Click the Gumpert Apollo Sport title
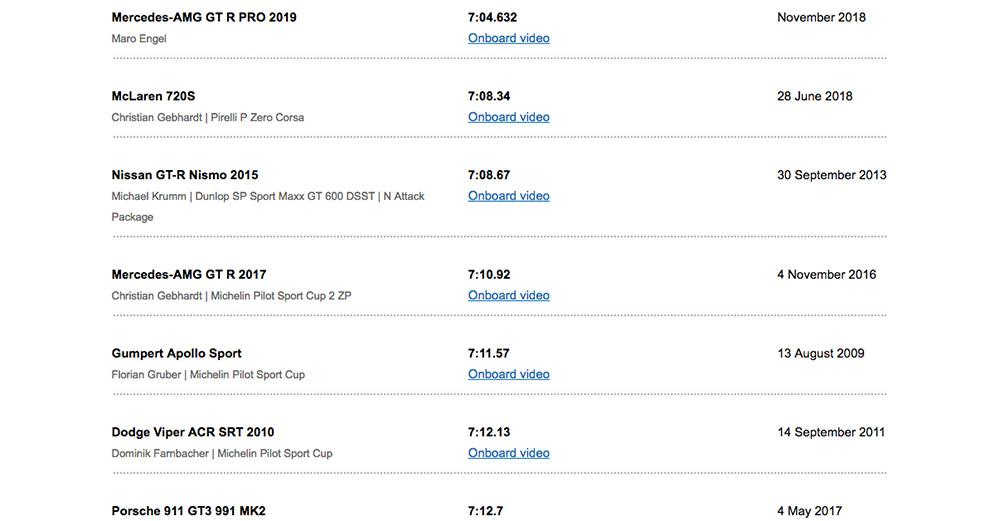The width and height of the screenshot is (1000, 521). 176,353
